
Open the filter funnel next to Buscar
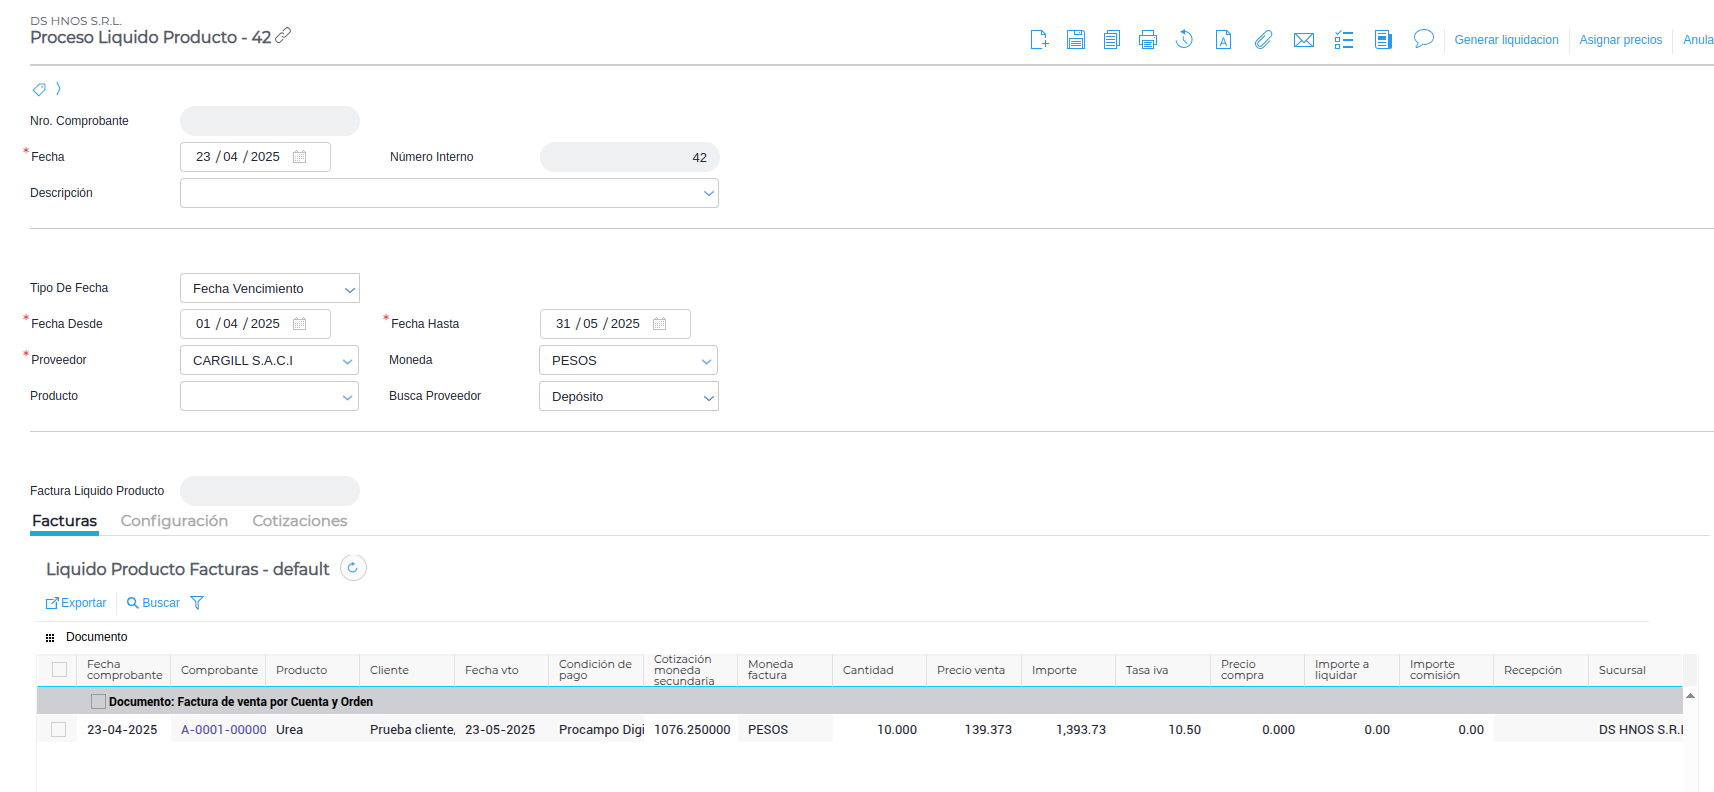[197, 603]
